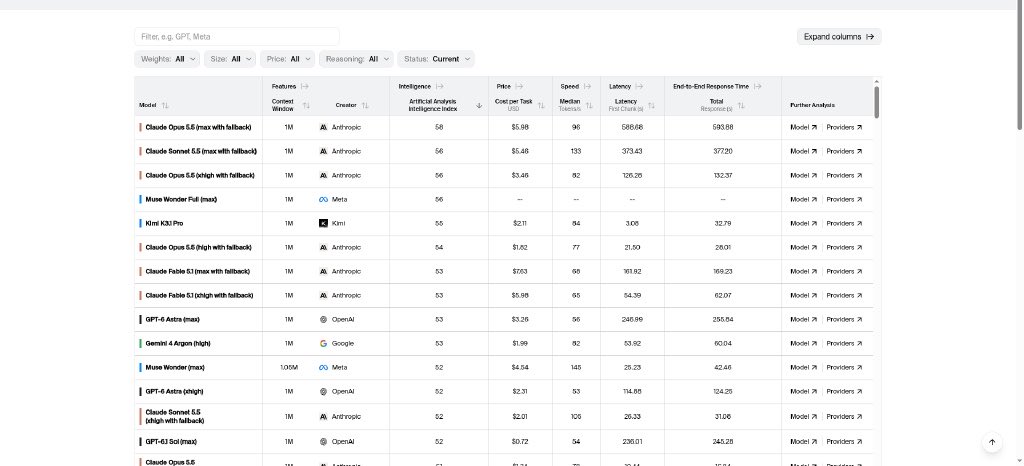The width and height of the screenshot is (1024, 466).
Task: Open the Size filter dropdown
Action: click(230, 59)
